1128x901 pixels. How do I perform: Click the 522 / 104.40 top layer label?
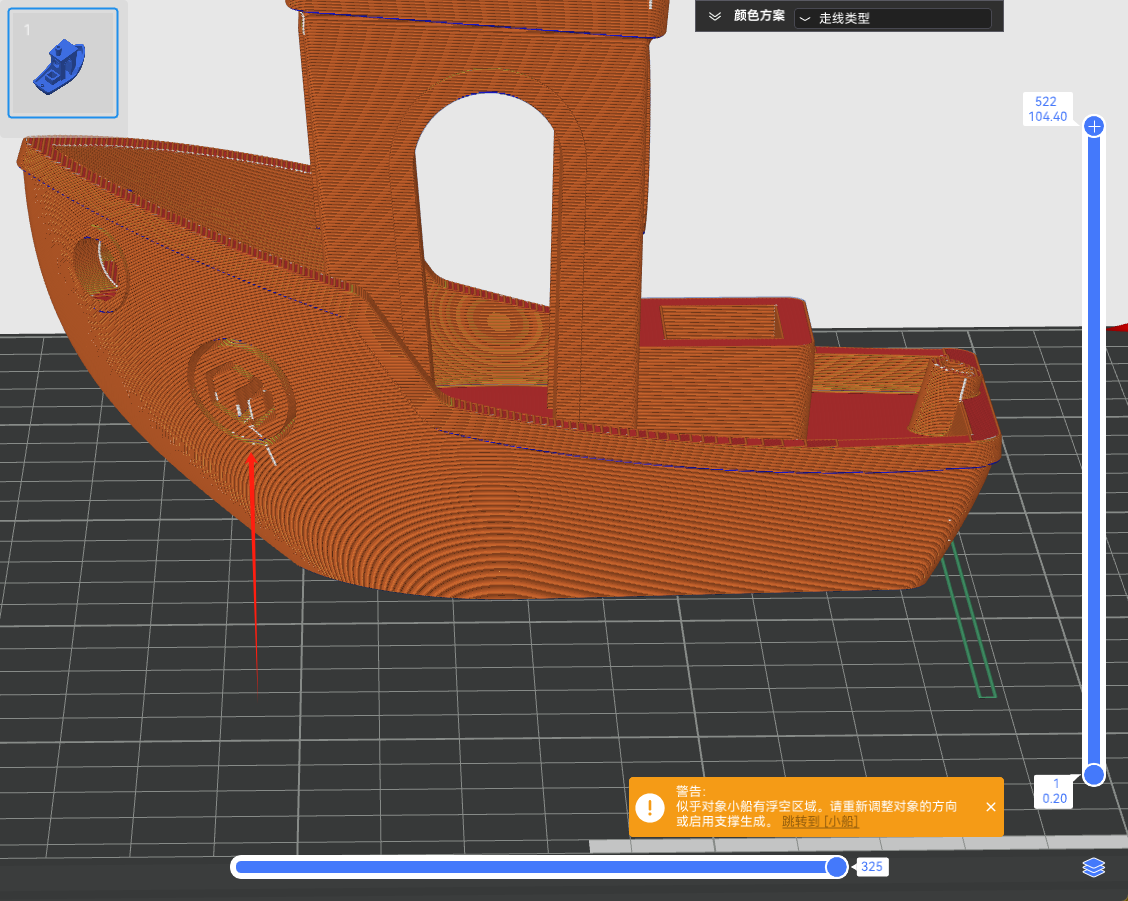[1046, 109]
